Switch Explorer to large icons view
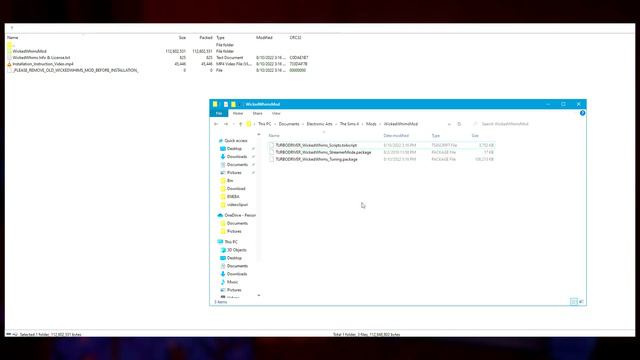Screen dimensions: 640x360 pyautogui.click(x=581, y=302)
